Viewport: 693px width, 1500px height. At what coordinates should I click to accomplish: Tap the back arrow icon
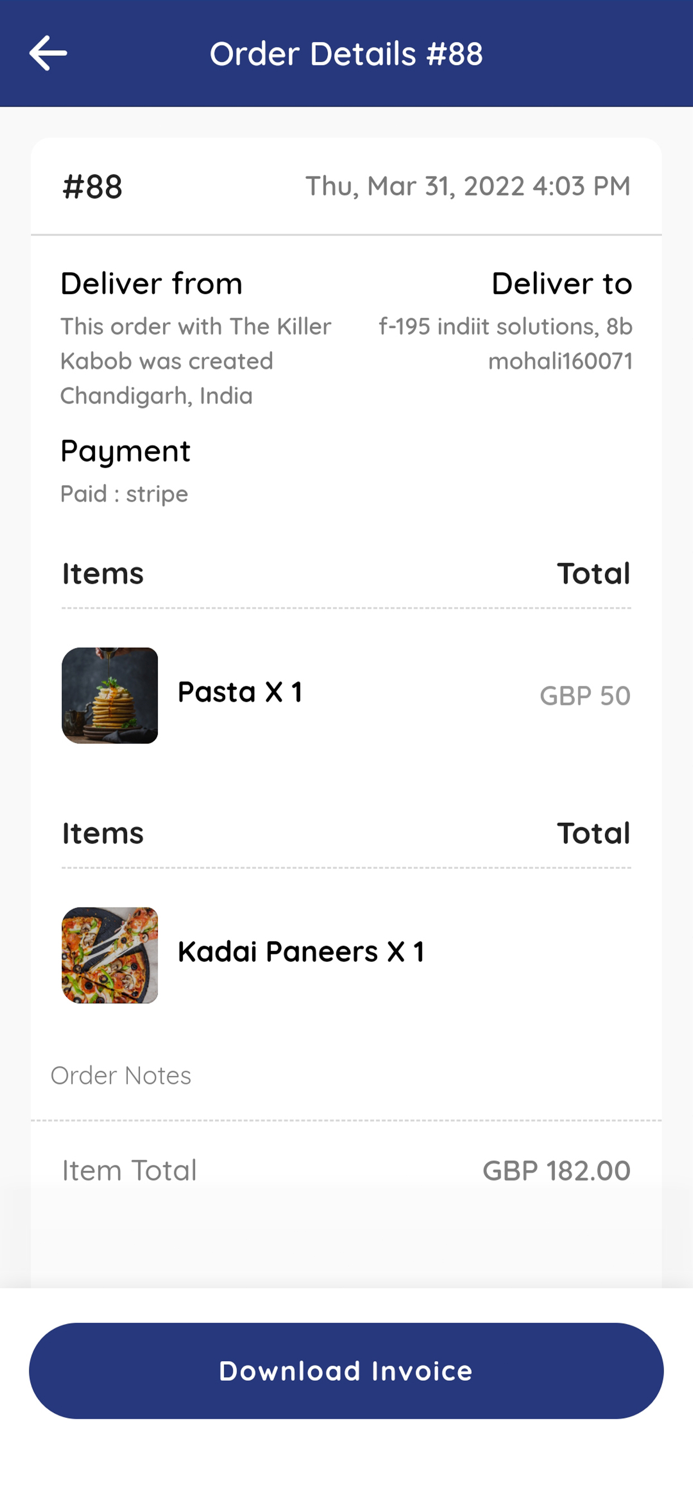(47, 53)
